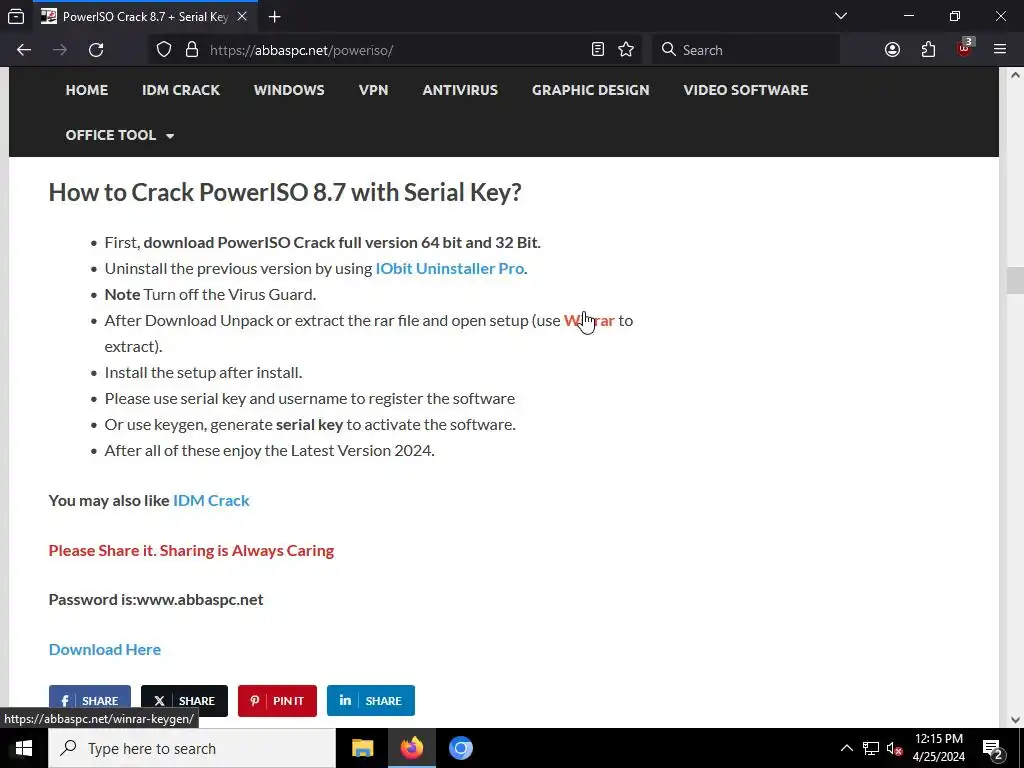Select the ANTIVIRUS navigation item
Image resolution: width=1024 pixels, height=768 pixels.
pyautogui.click(x=460, y=90)
